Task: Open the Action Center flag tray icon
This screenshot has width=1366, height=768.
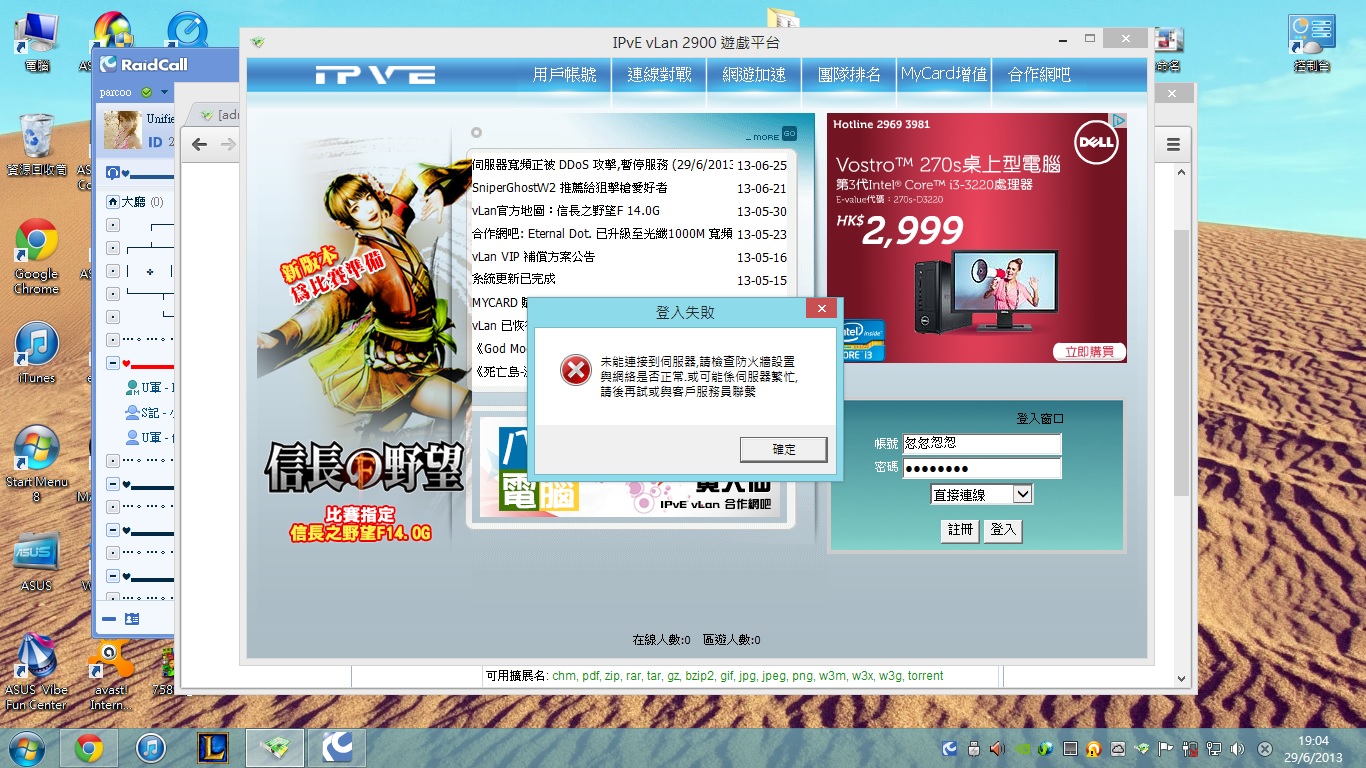Action: point(1166,748)
